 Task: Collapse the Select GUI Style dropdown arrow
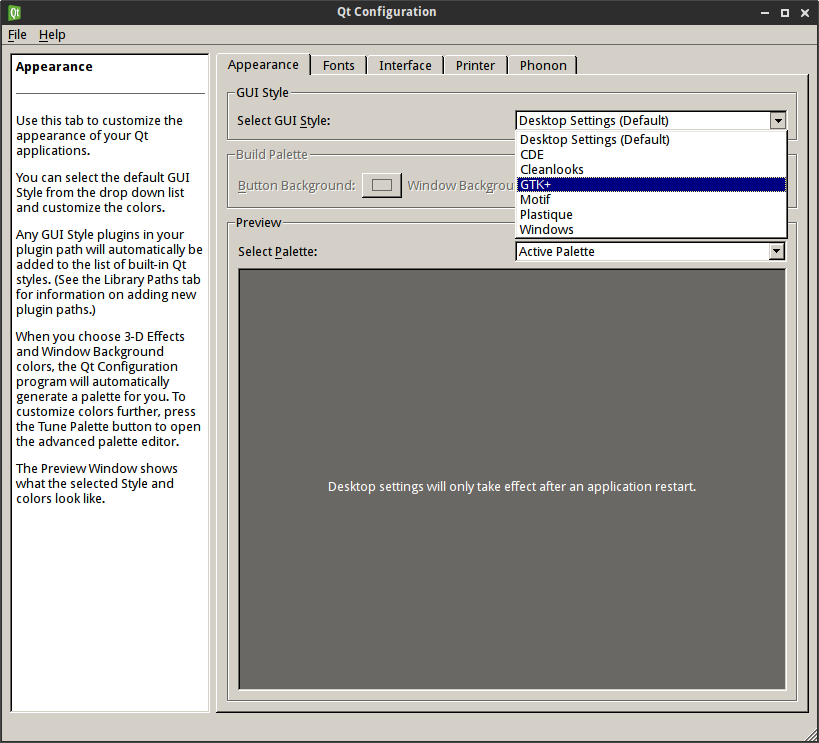coord(777,121)
